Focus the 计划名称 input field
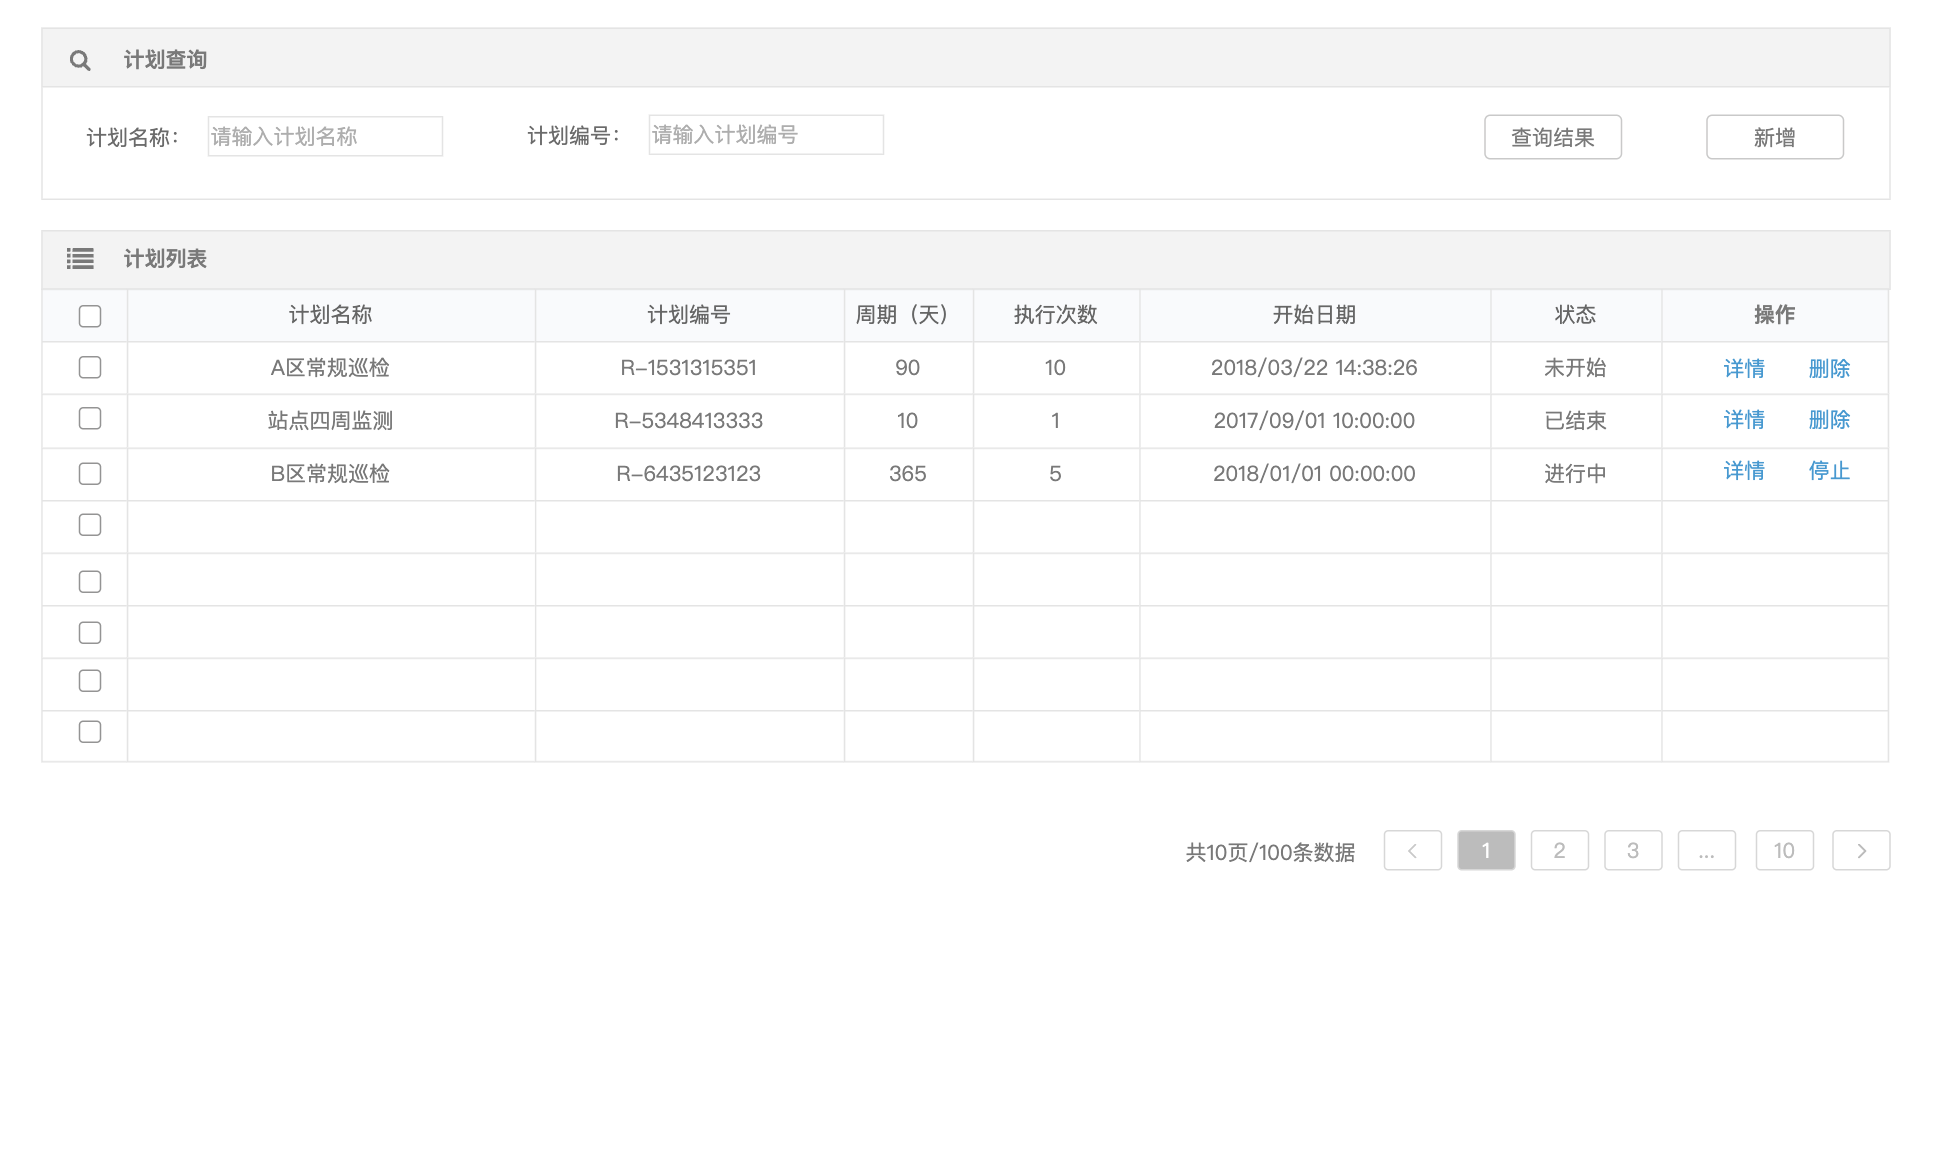 click(x=325, y=137)
